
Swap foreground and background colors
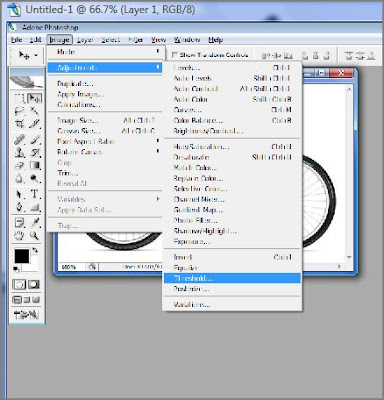pos(35,250)
